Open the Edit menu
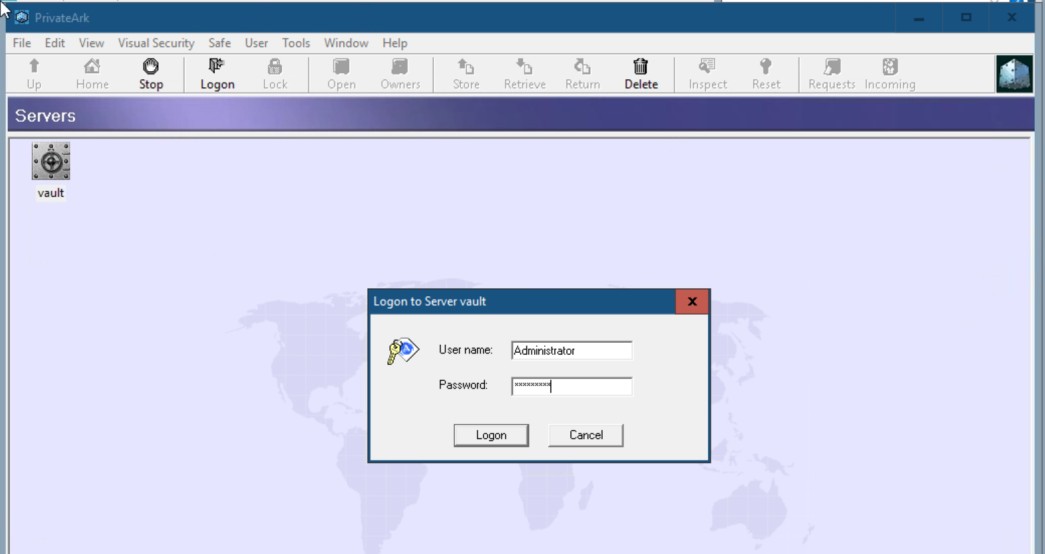Image resolution: width=1045 pixels, height=554 pixels. [55, 43]
